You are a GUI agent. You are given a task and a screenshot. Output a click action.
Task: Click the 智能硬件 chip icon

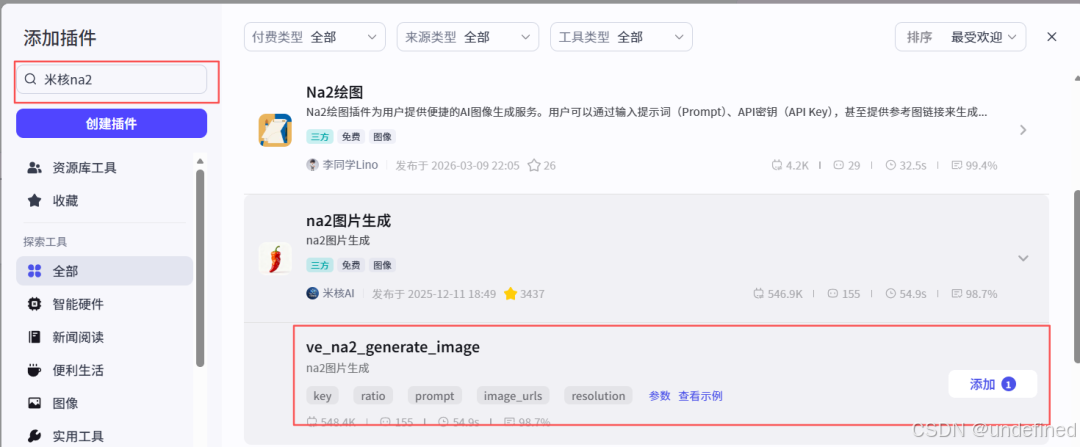(34, 304)
